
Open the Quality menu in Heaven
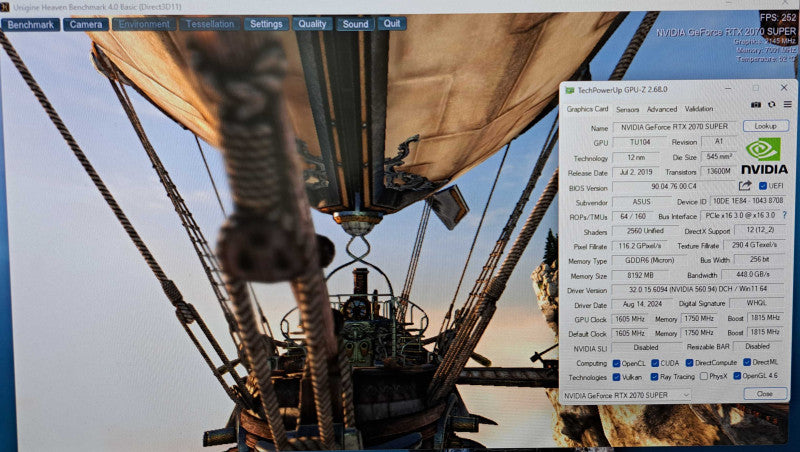312,24
